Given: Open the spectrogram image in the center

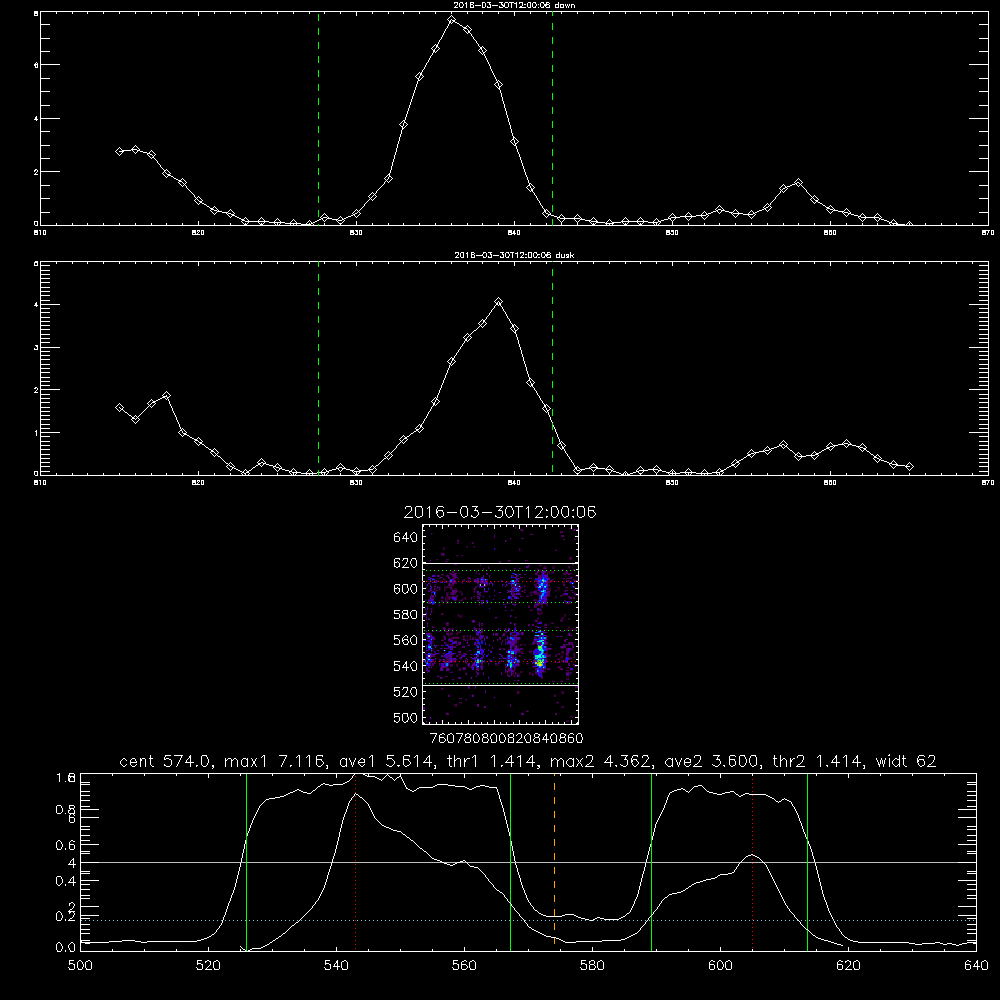Looking at the screenshot, I should coord(501,624).
